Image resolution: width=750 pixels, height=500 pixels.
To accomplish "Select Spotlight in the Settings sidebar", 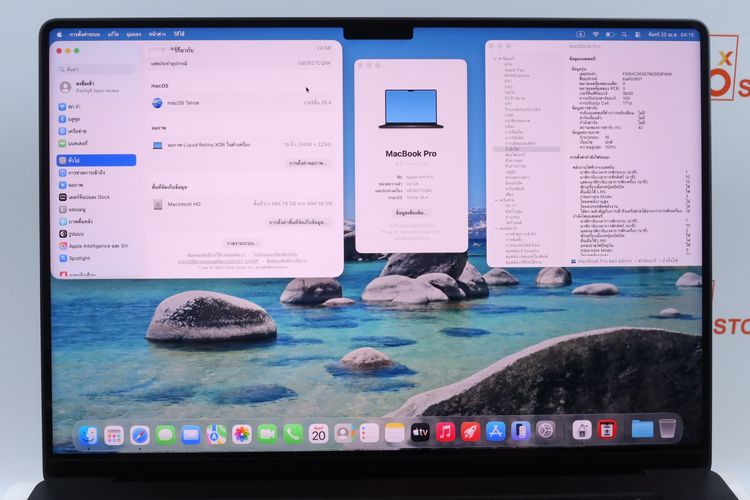I will click(96, 258).
